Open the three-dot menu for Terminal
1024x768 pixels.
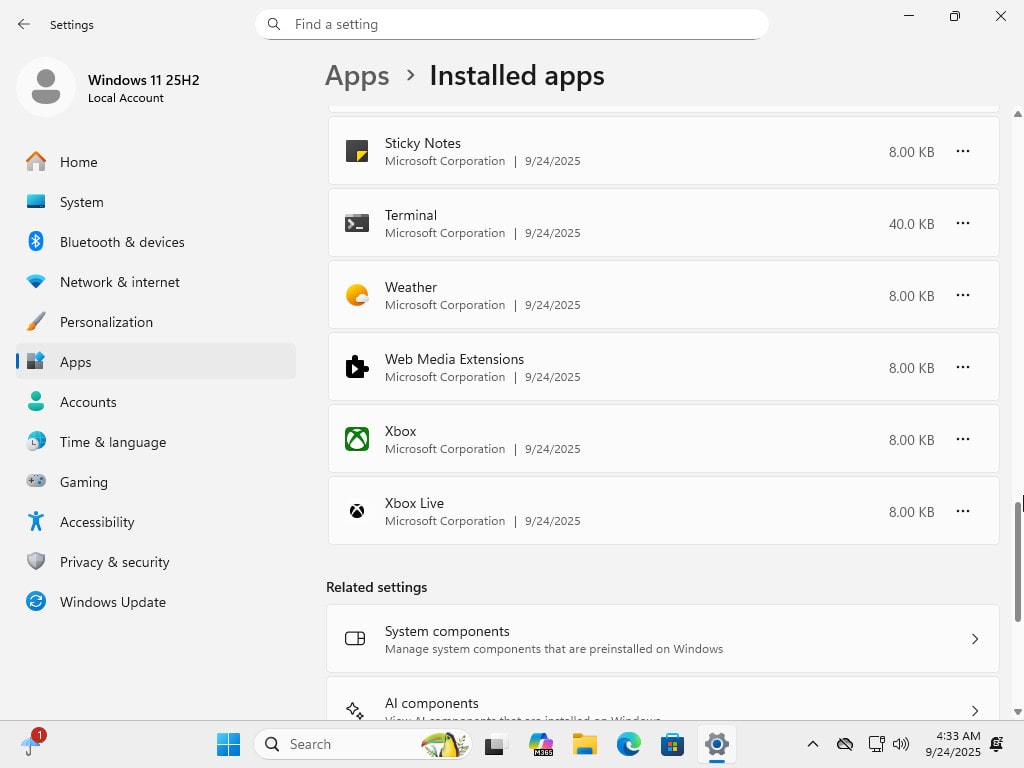[x=962, y=223]
